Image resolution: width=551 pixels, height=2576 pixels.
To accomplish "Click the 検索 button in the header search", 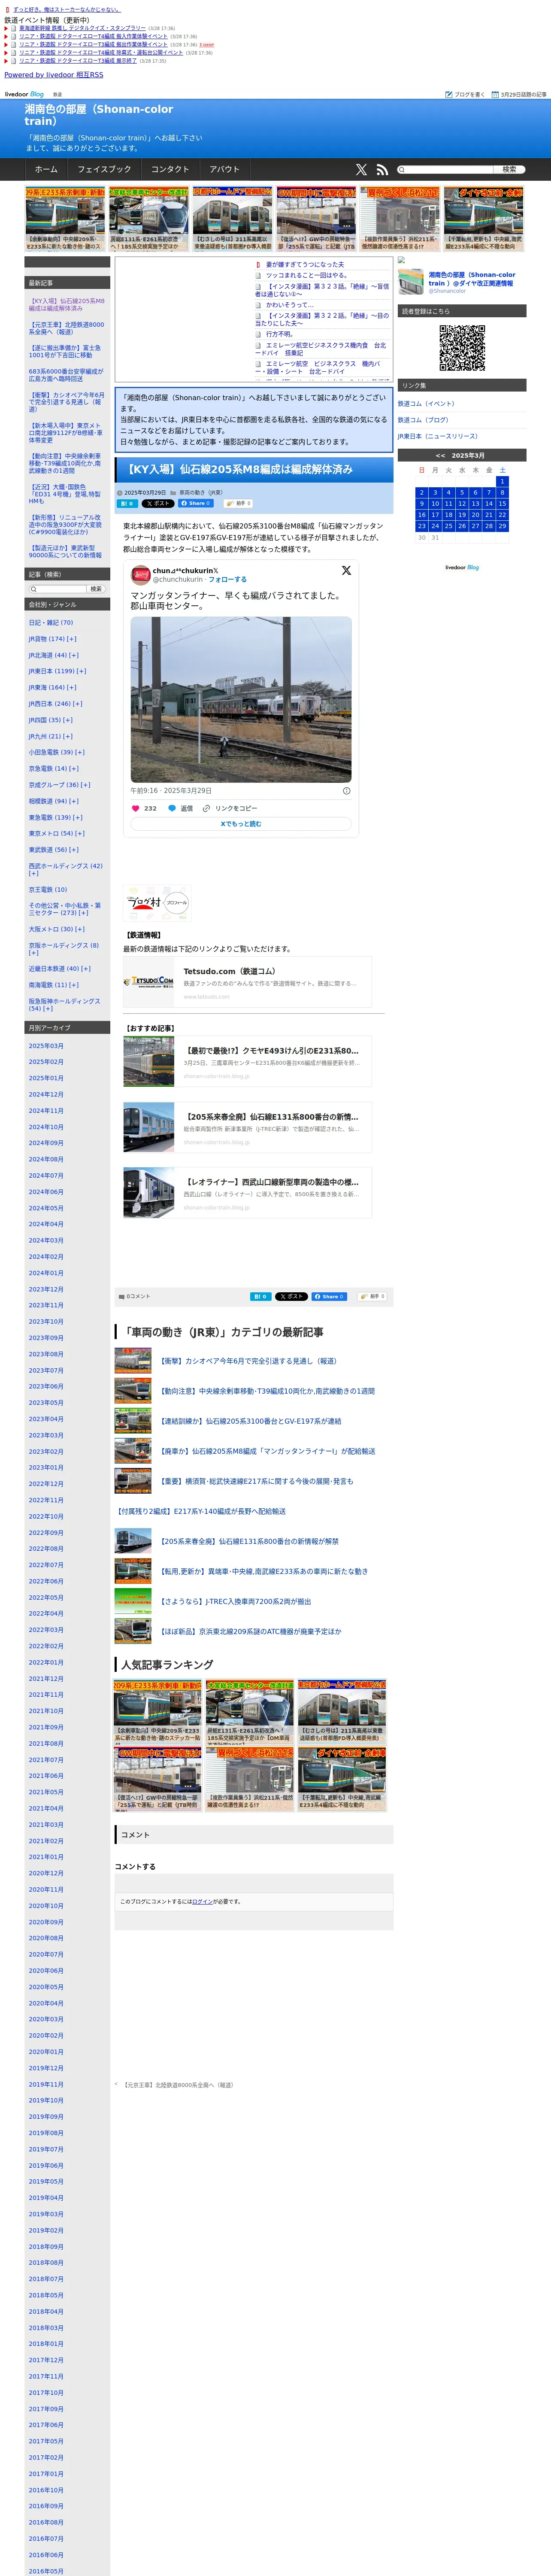I will [x=509, y=170].
